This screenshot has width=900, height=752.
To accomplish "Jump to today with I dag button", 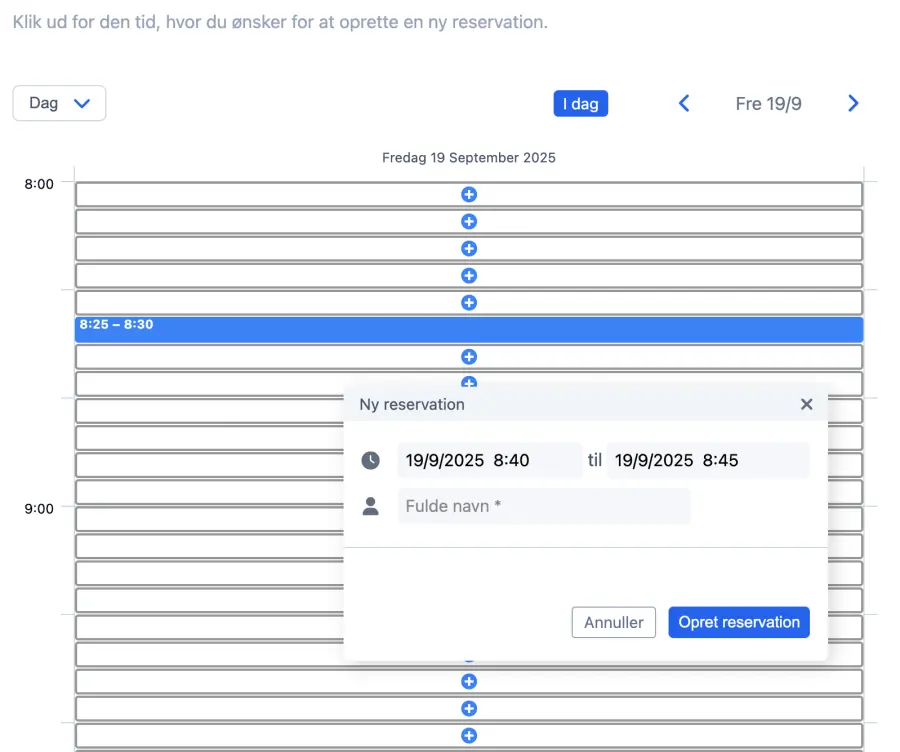I will tap(580, 103).
